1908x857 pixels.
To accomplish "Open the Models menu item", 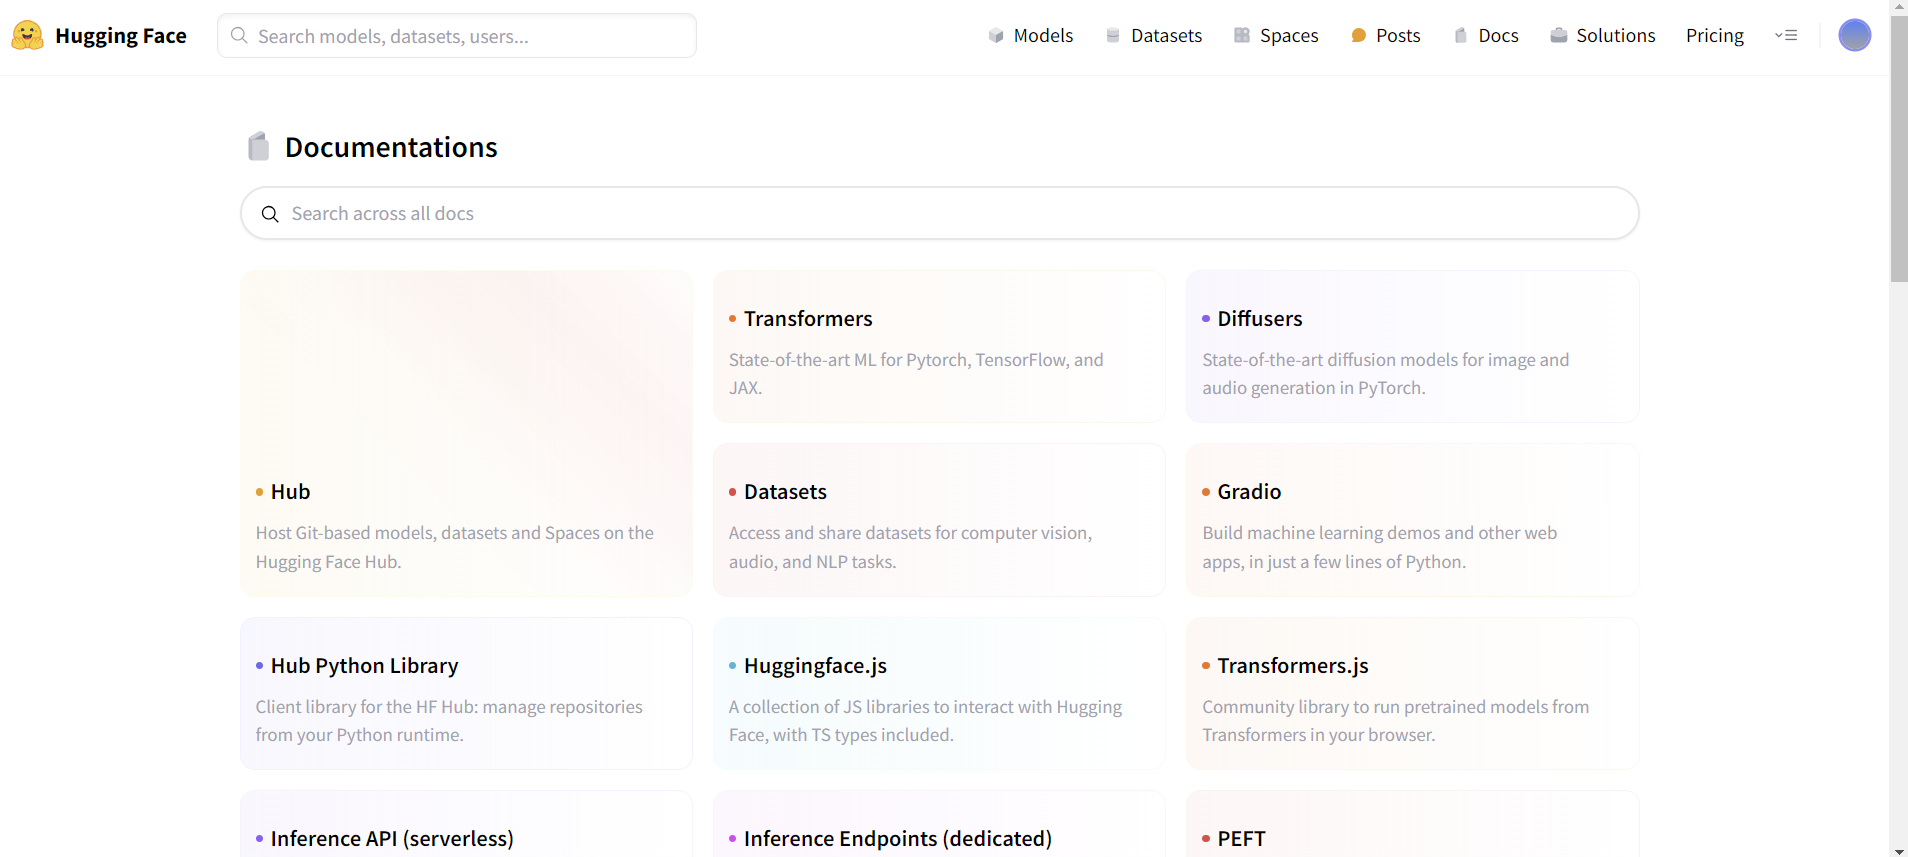I will pyautogui.click(x=1031, y=36).
